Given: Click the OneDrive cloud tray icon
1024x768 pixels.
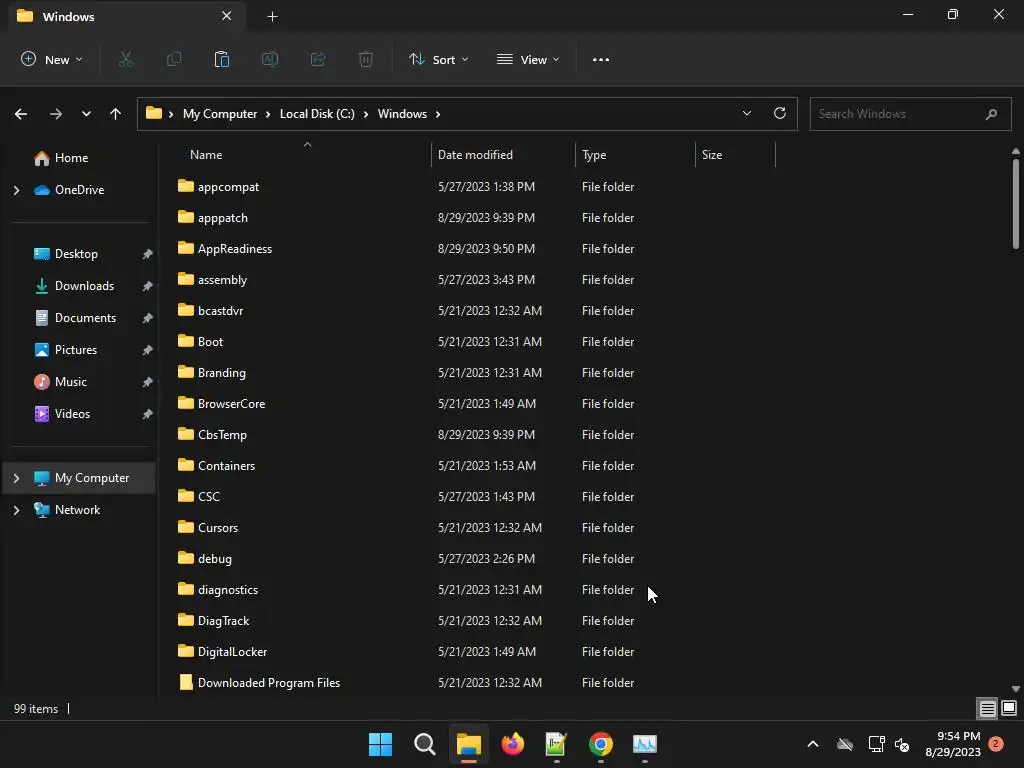Looking at the screenshot, I should [845, 744].
